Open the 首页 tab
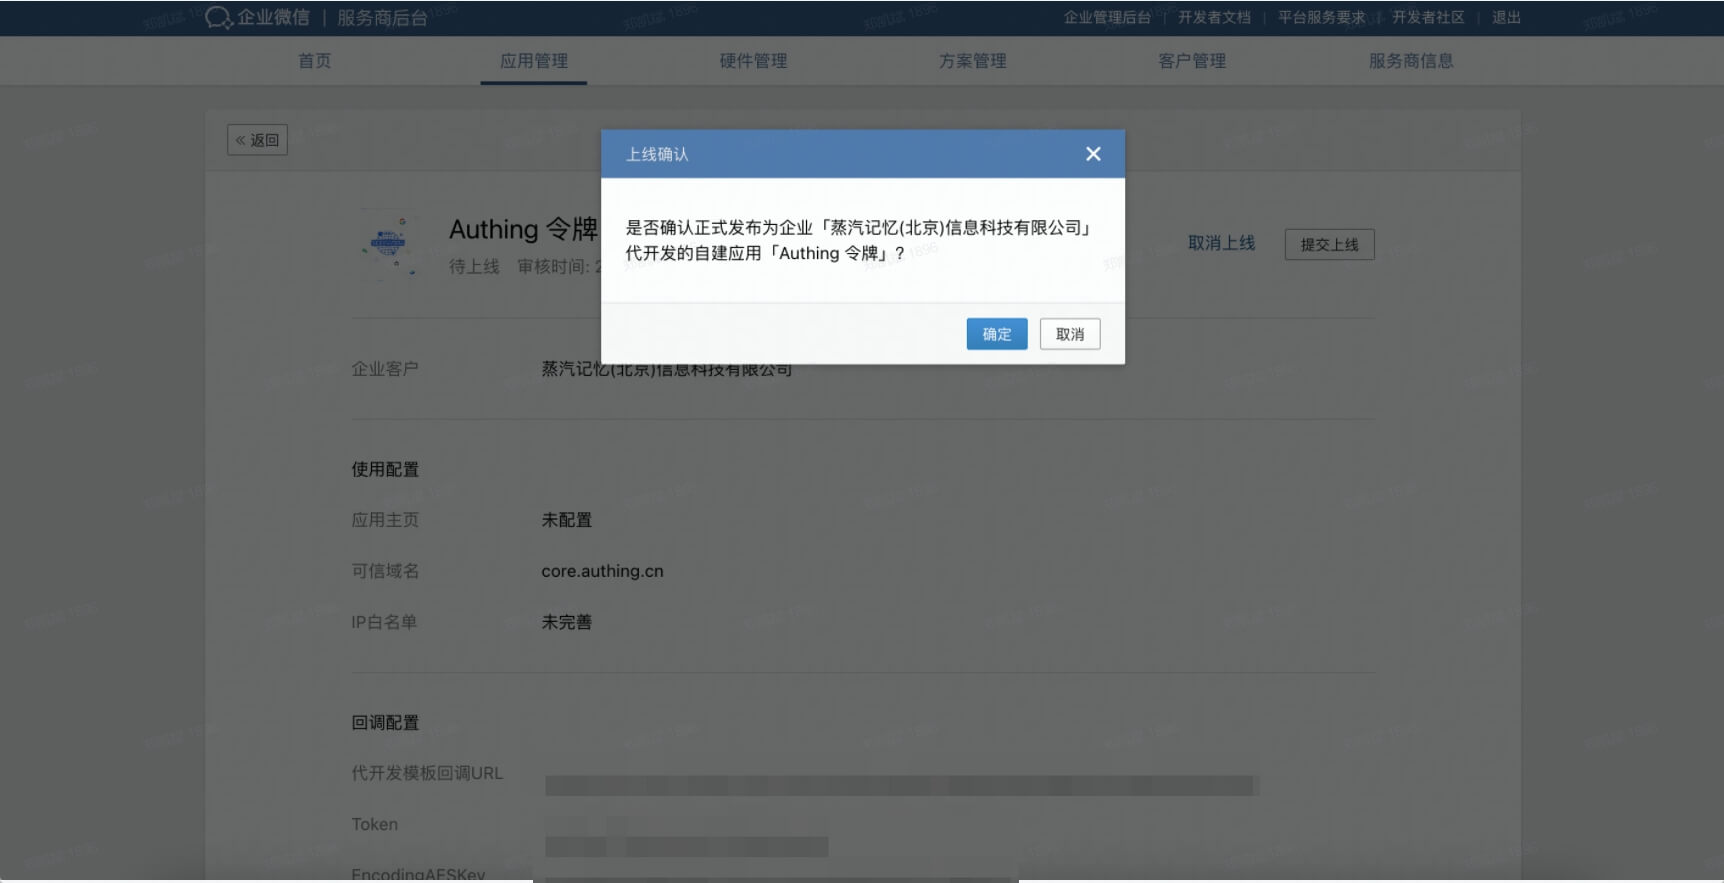 point(314,61)
